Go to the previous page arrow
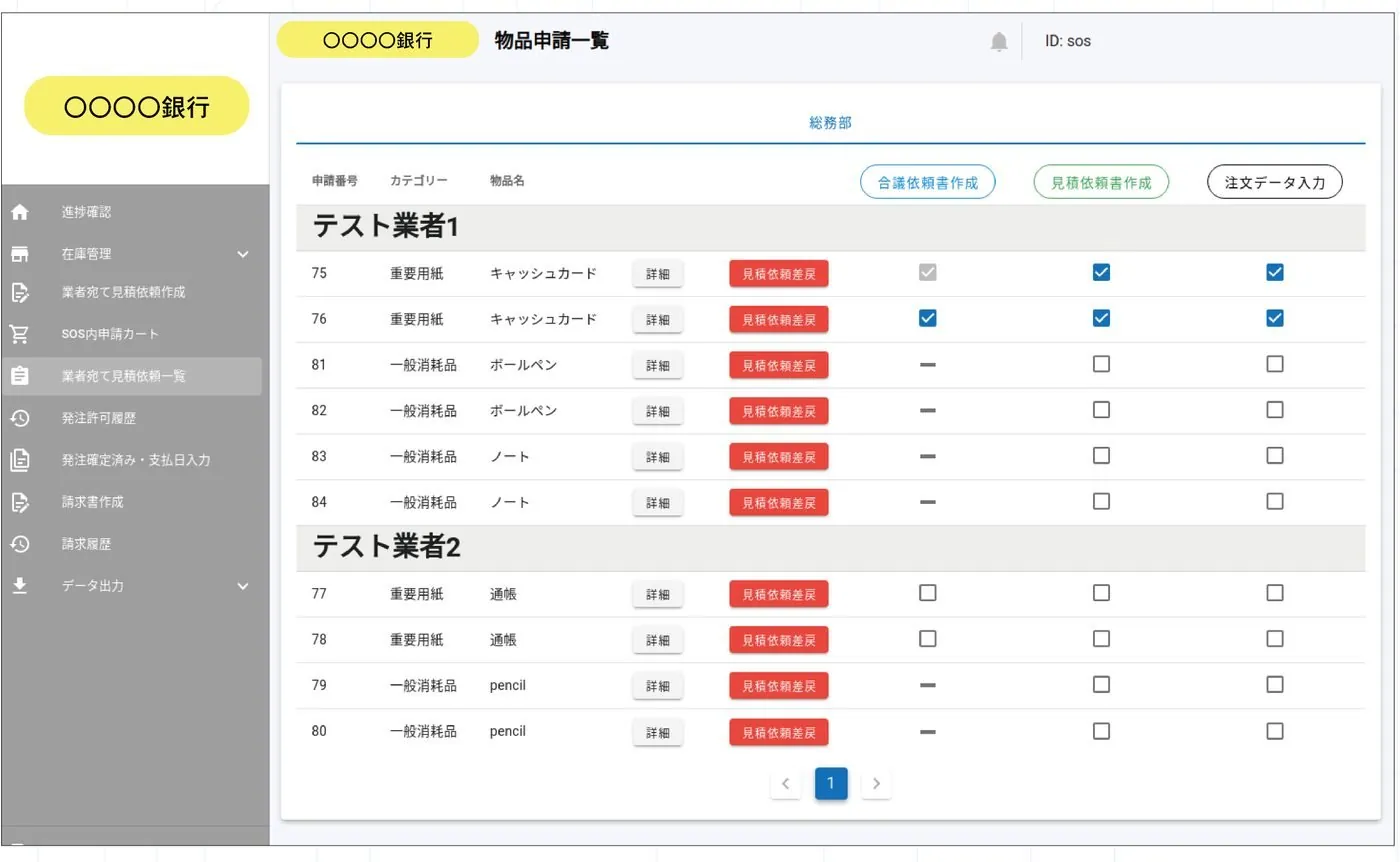1400x862 pixels. tap(786, 784)
